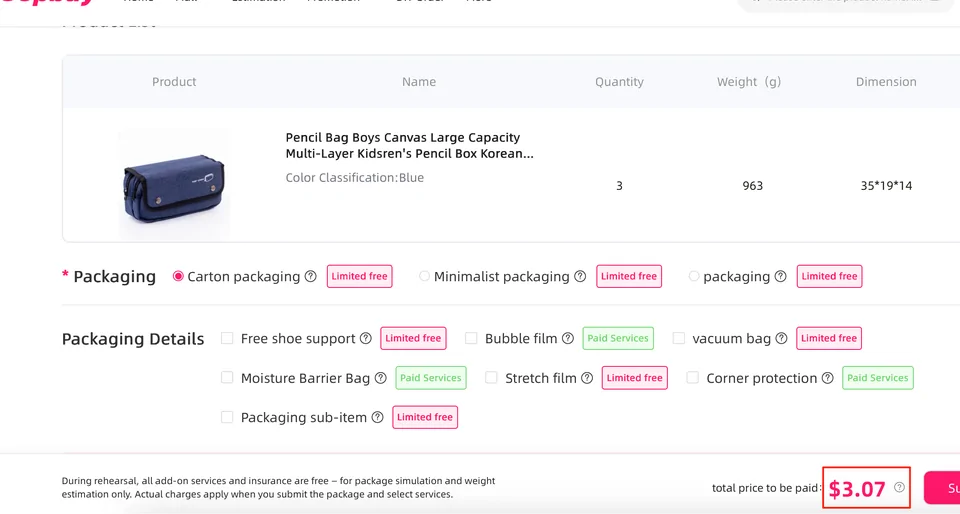The height and width of the screenshot is (514, 960).
Task: Click the Weight (g) column header
Action: tap(749, 82)
